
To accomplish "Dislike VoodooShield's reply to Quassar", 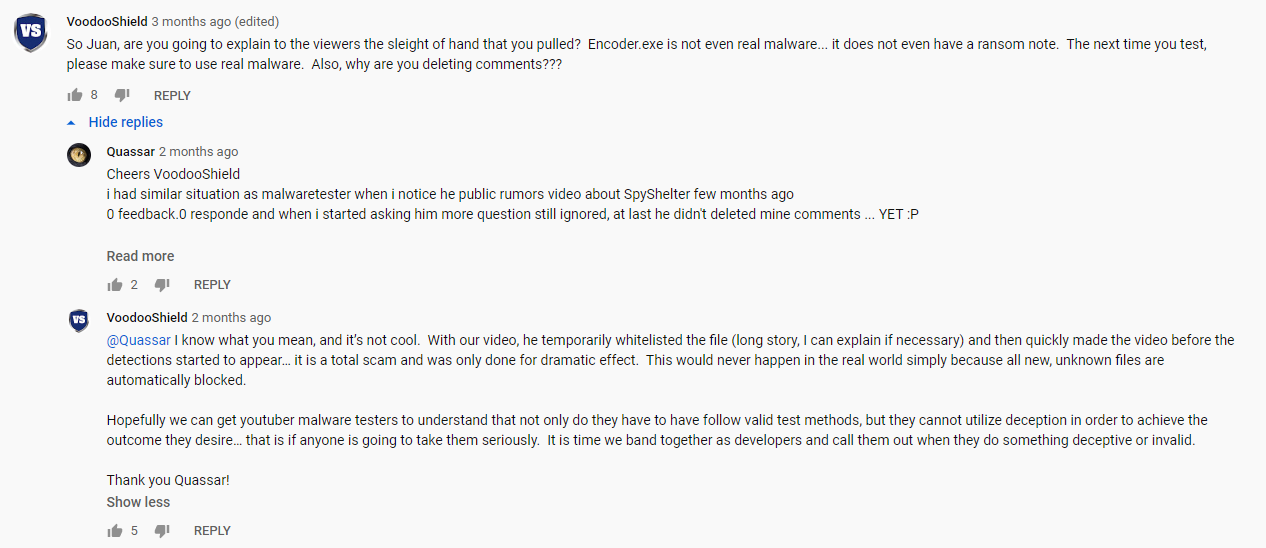I will tap(162, 531).
